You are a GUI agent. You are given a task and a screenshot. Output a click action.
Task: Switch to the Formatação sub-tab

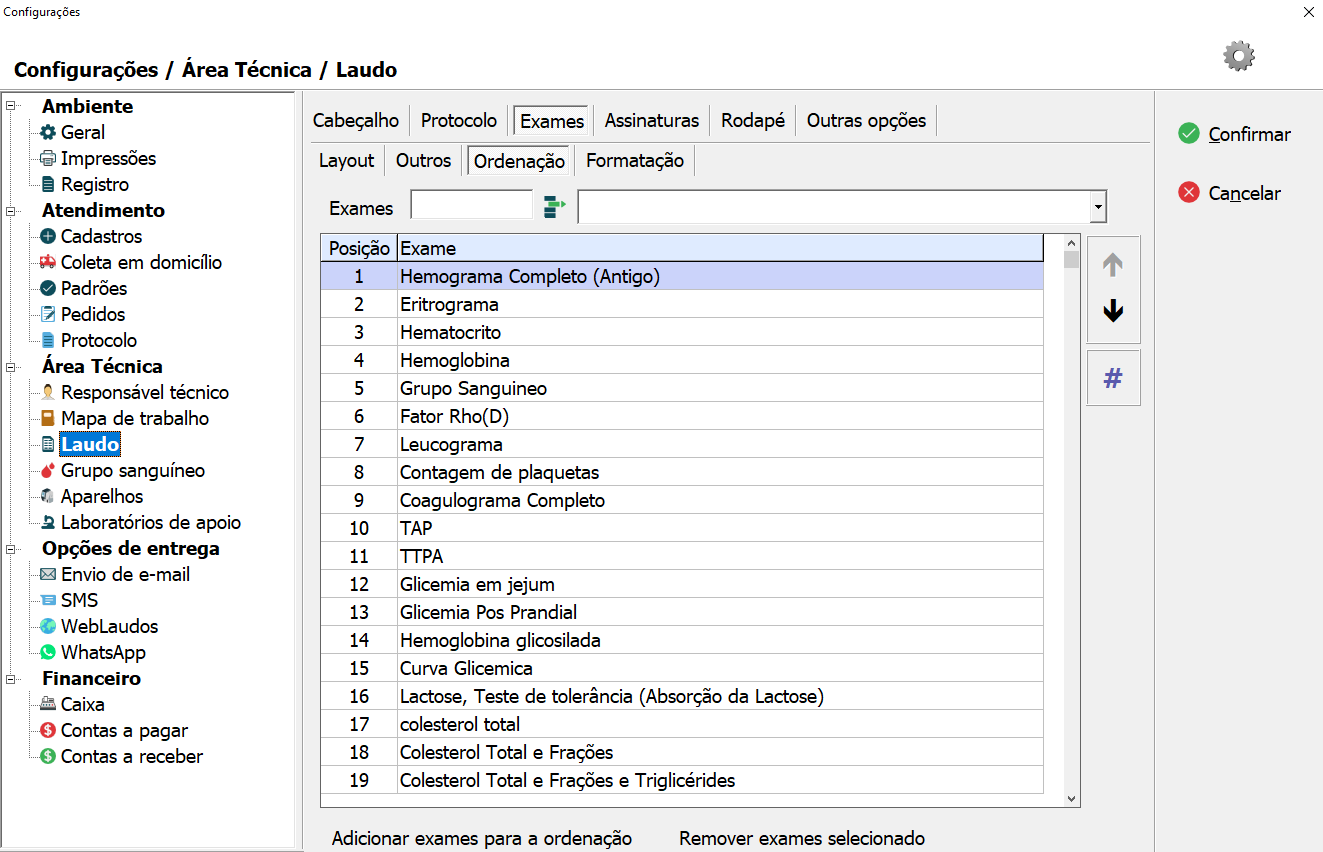point(635,161)
